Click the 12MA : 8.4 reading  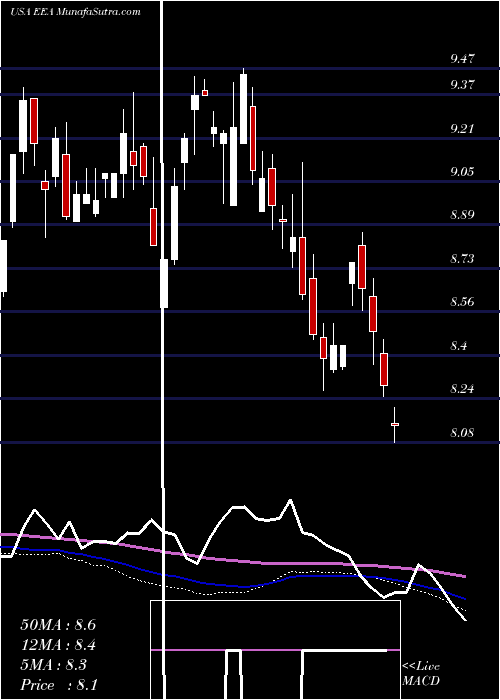58,645
